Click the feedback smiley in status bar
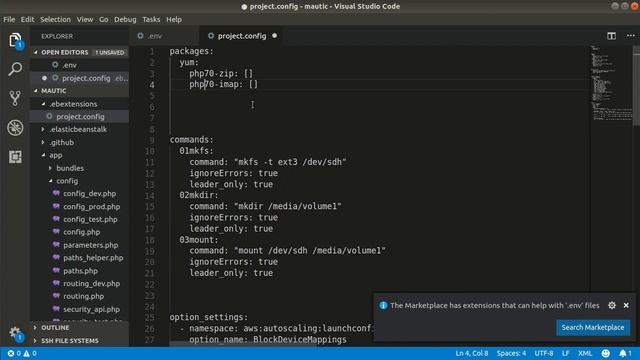The width and height of the screenshot is (640, 360). tap(605, 353)
